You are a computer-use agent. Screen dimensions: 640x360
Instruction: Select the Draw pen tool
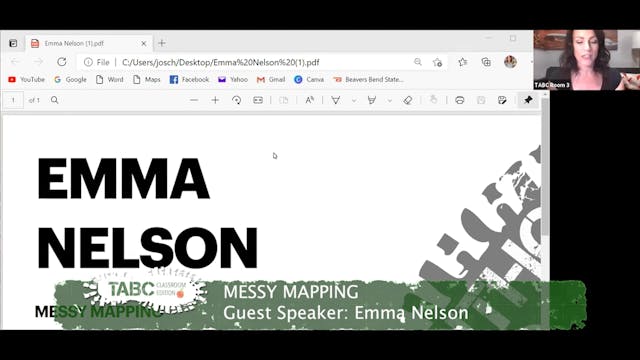(336, 100)
